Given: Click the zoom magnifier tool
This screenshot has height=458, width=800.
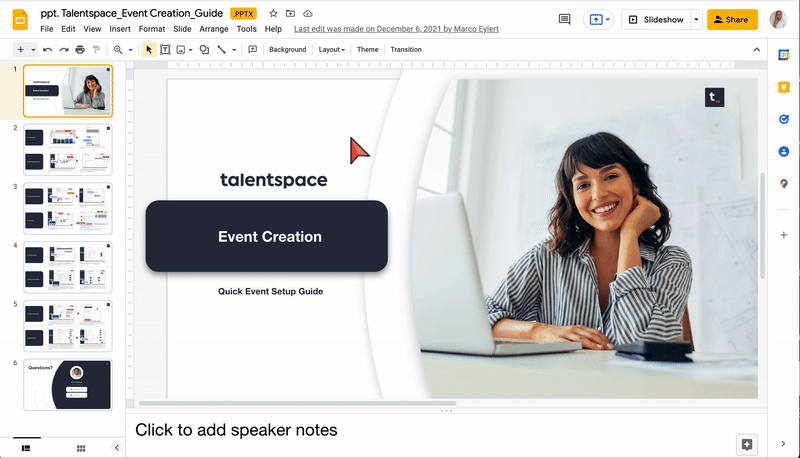Looking at the screenshot, I should (118, 49).
